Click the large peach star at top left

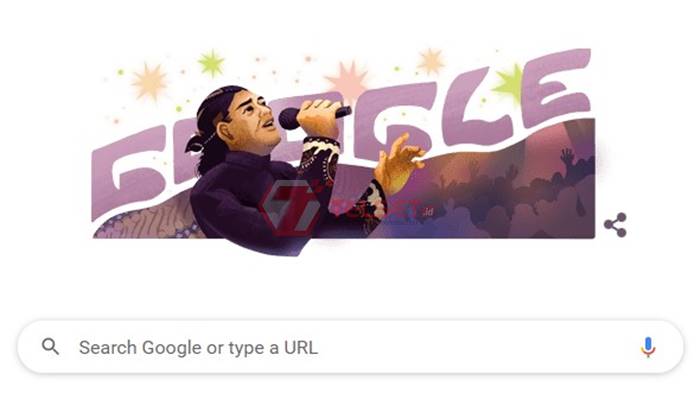[150, 81]
